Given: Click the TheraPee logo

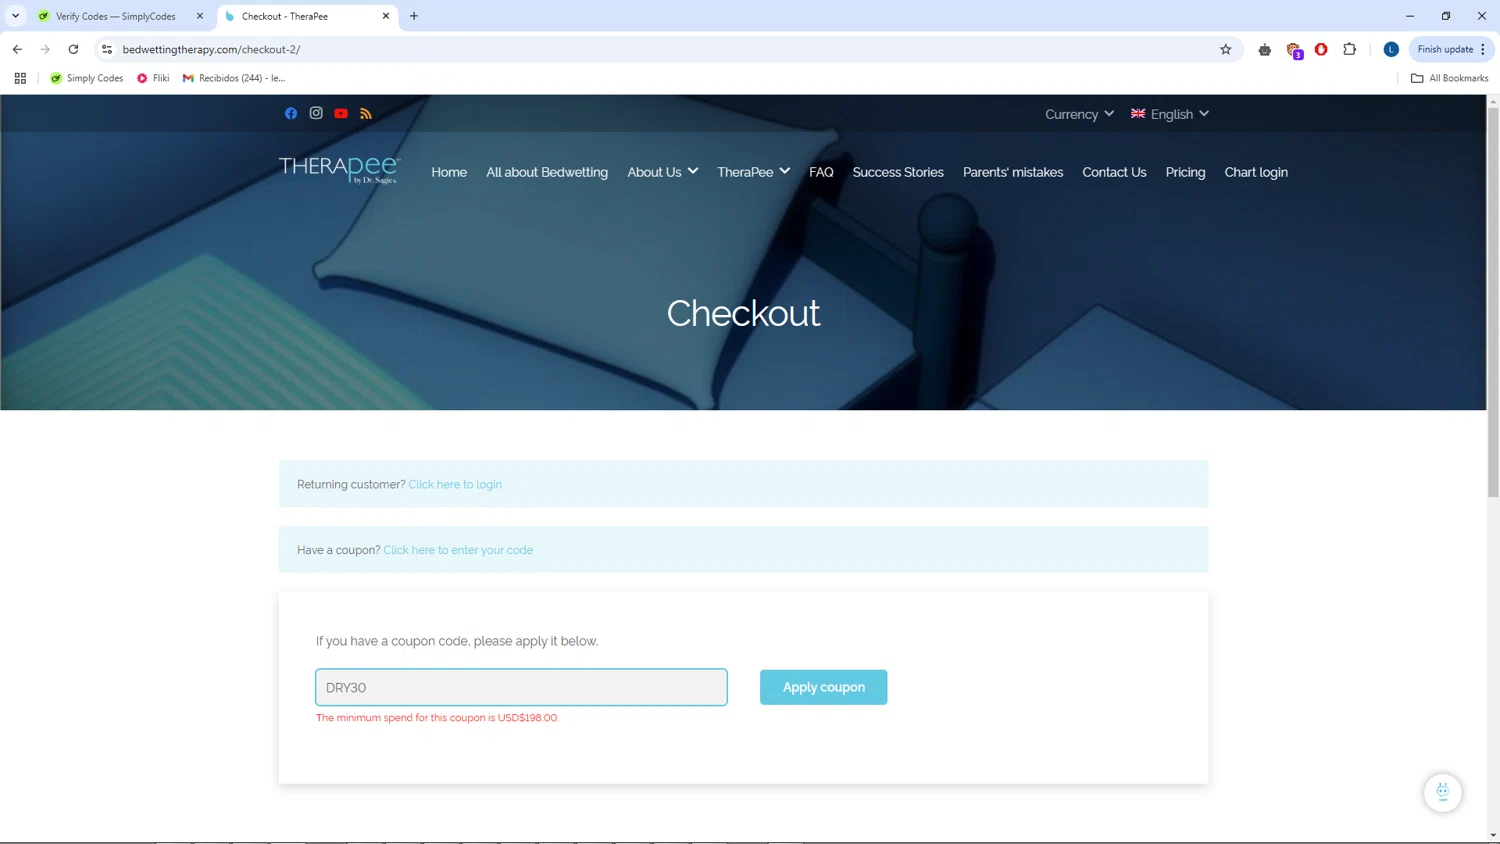Looking at the screenshot, I should pyautogui.click(x=340, y=170).
